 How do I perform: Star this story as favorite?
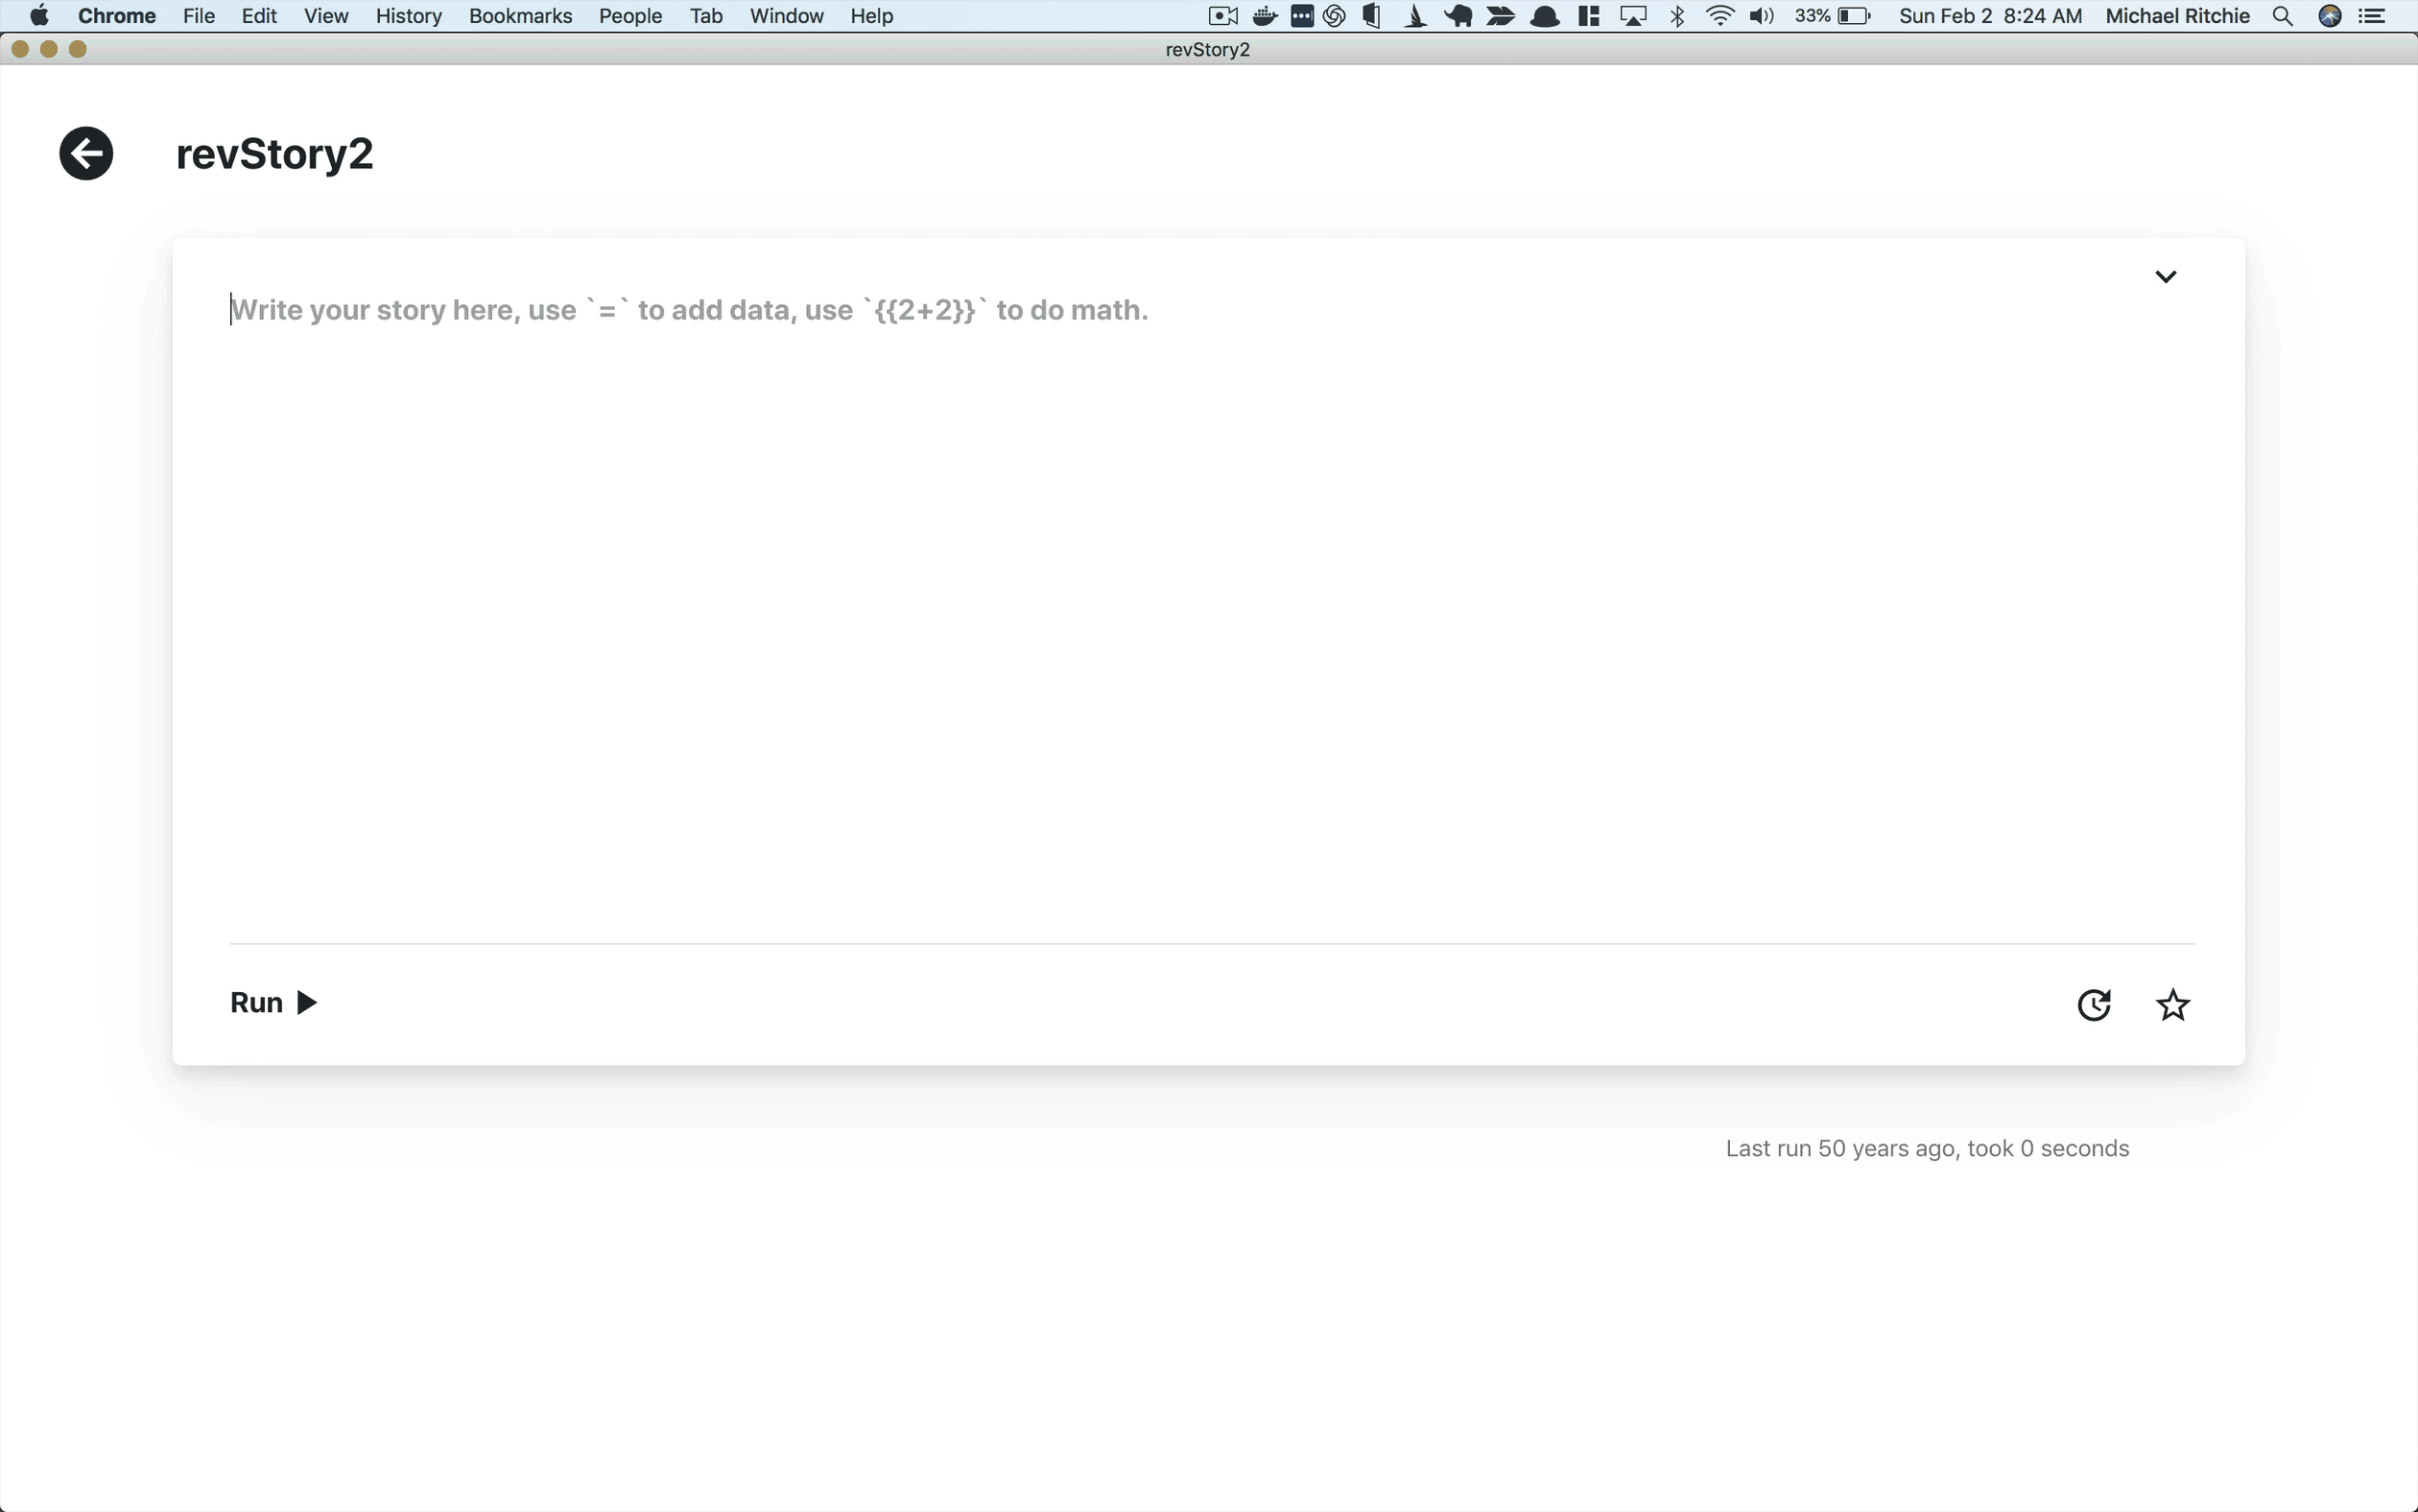[x=2172, y=1004]
